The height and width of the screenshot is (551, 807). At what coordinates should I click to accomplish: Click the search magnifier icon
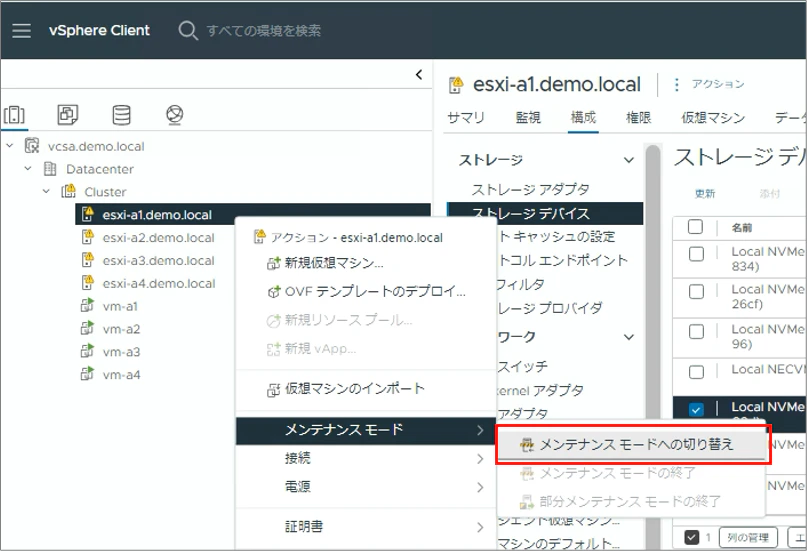click(x=188, y=30)
